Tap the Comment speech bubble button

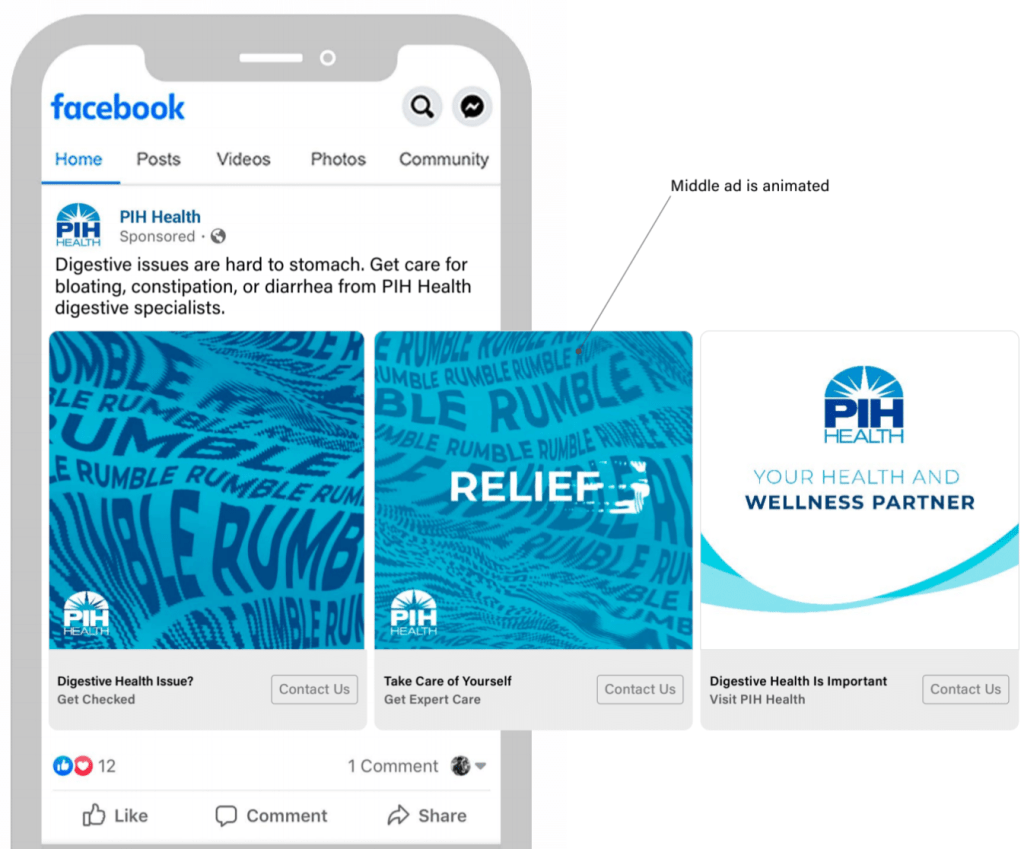click(271, 816)
